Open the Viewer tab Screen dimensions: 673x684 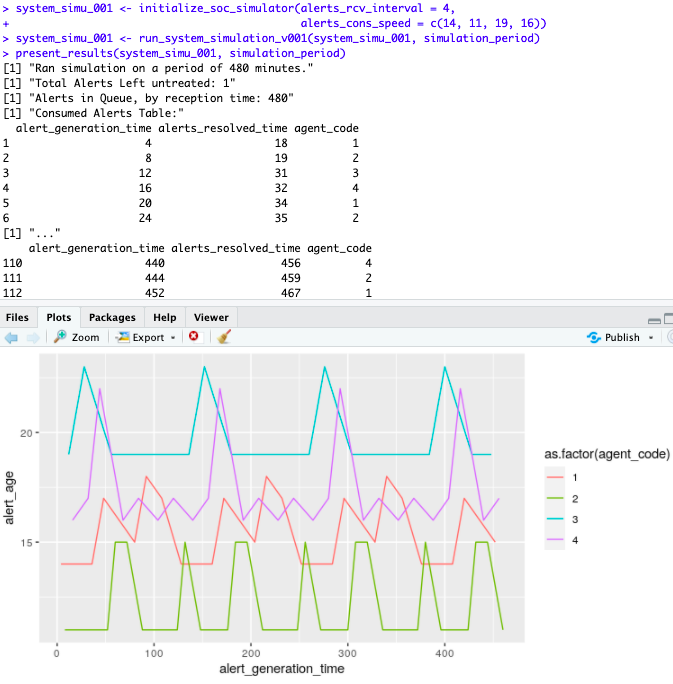[x=211, y=317]
